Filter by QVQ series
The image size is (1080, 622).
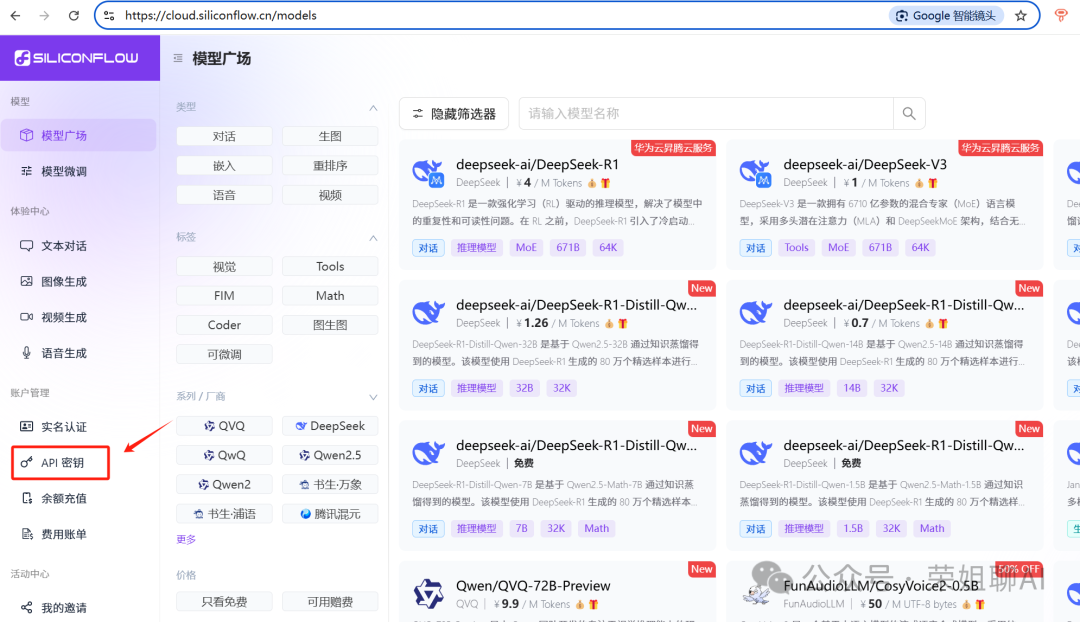[x=225, y=426]
